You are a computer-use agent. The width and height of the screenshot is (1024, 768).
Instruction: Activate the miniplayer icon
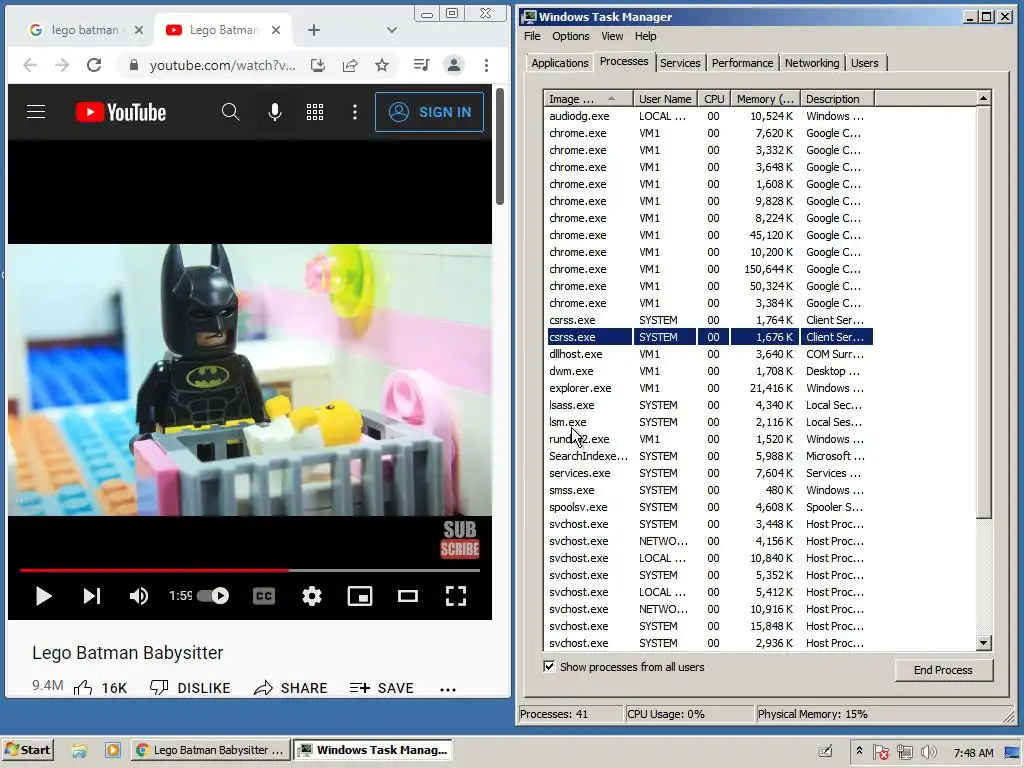pyautogui.click(x=360, y=596)
